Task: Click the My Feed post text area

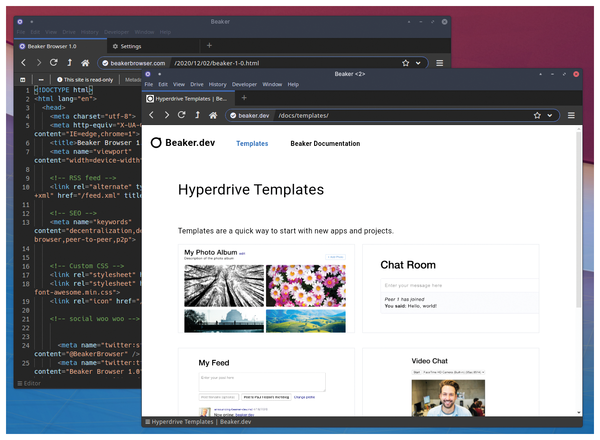Action: [x=262, y=382]
